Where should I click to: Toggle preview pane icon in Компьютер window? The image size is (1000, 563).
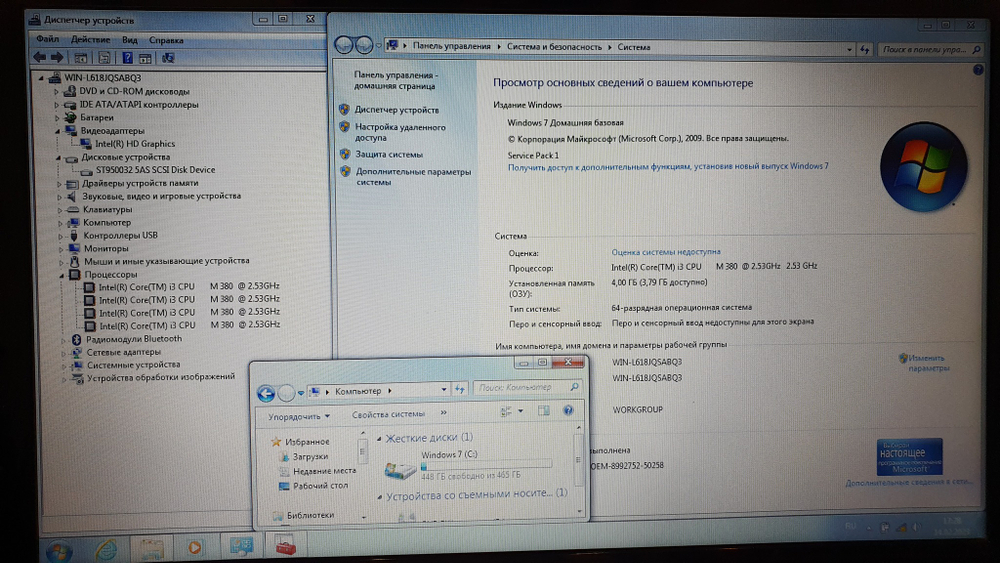point(544,411)
